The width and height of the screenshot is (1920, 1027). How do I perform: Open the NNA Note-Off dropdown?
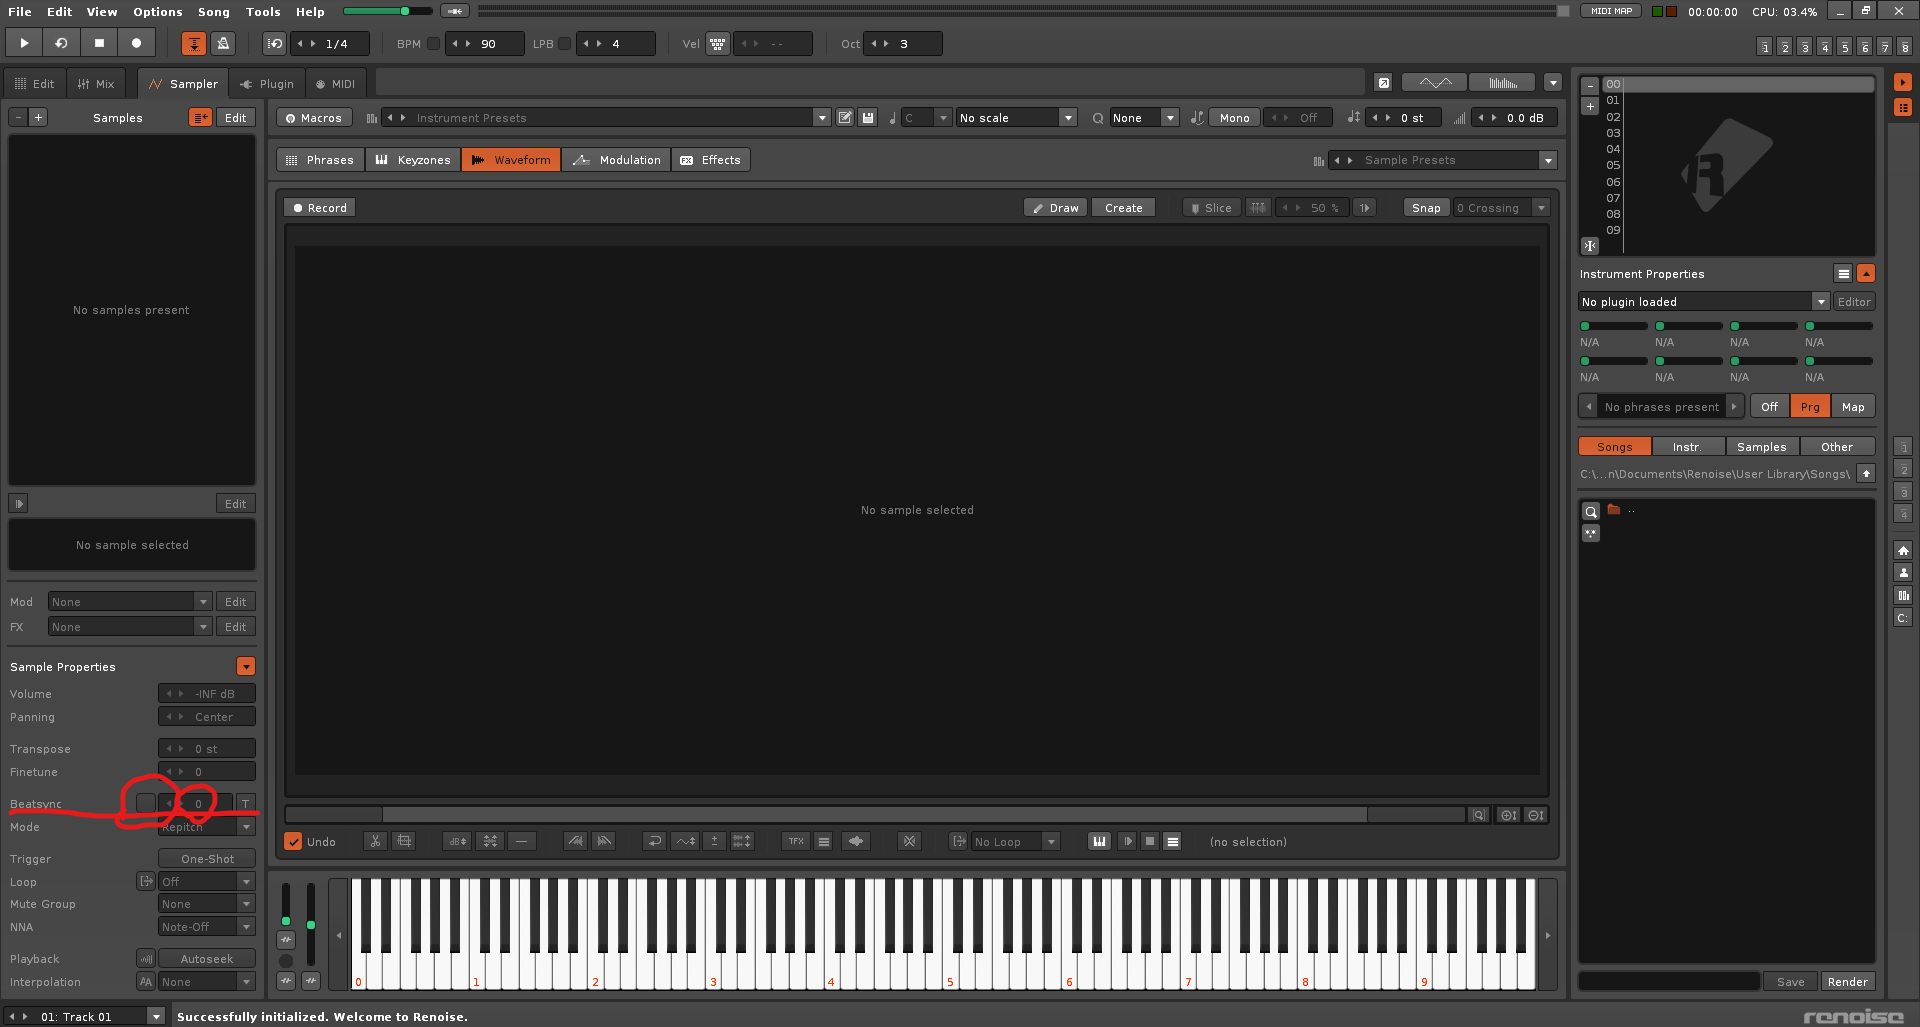207,927
